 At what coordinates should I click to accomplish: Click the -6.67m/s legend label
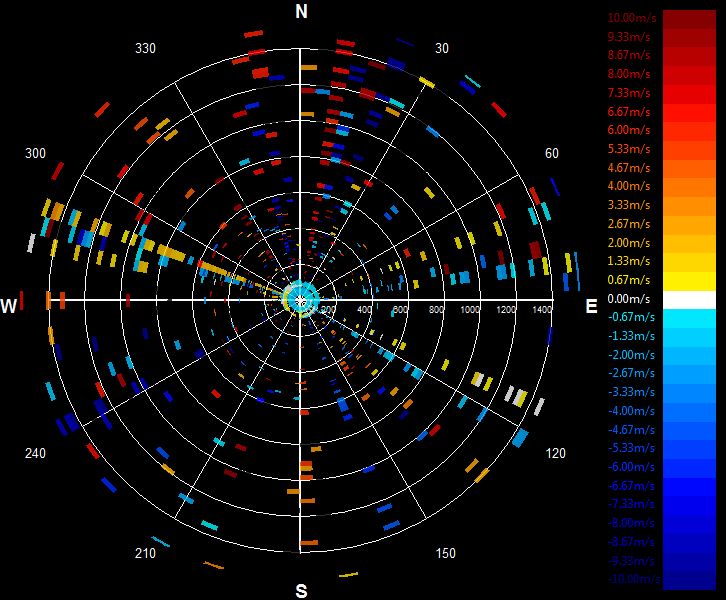pos(631,486)
